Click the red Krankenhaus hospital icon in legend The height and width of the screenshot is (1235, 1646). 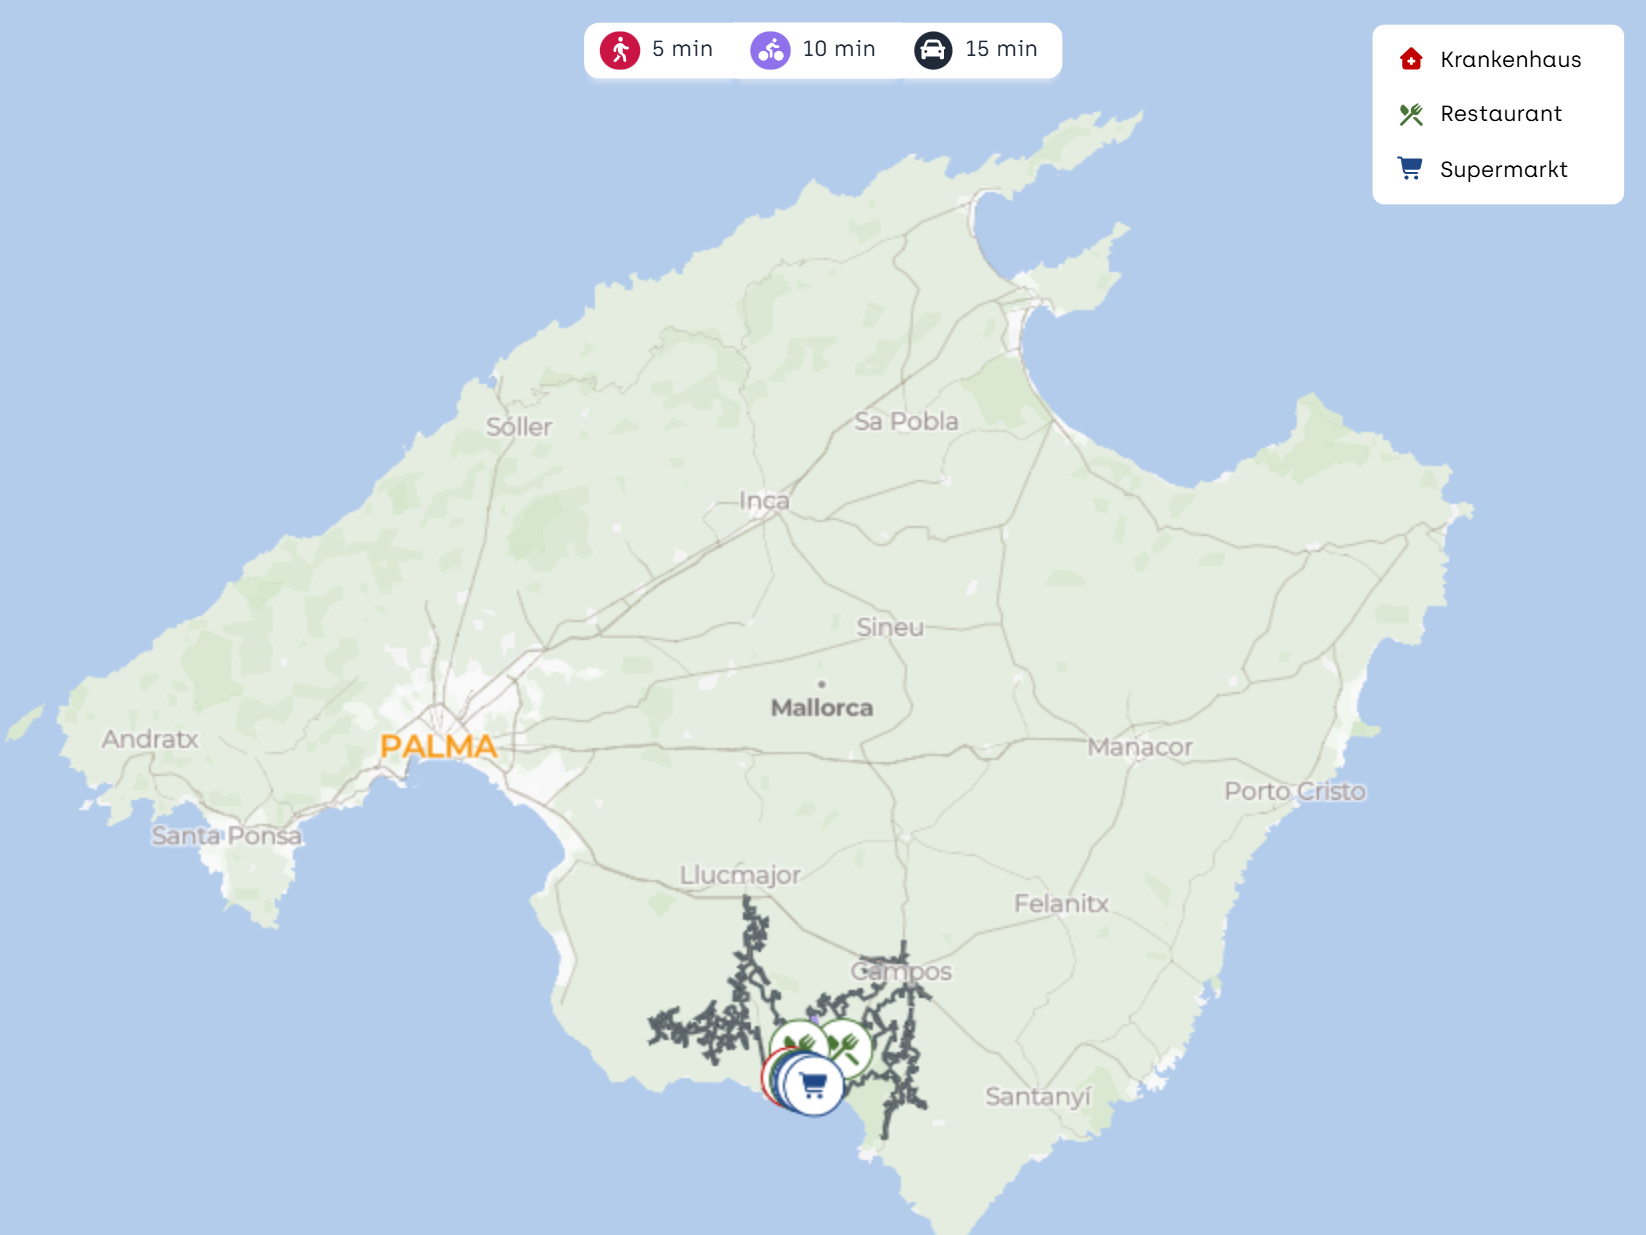[1411, 60]
